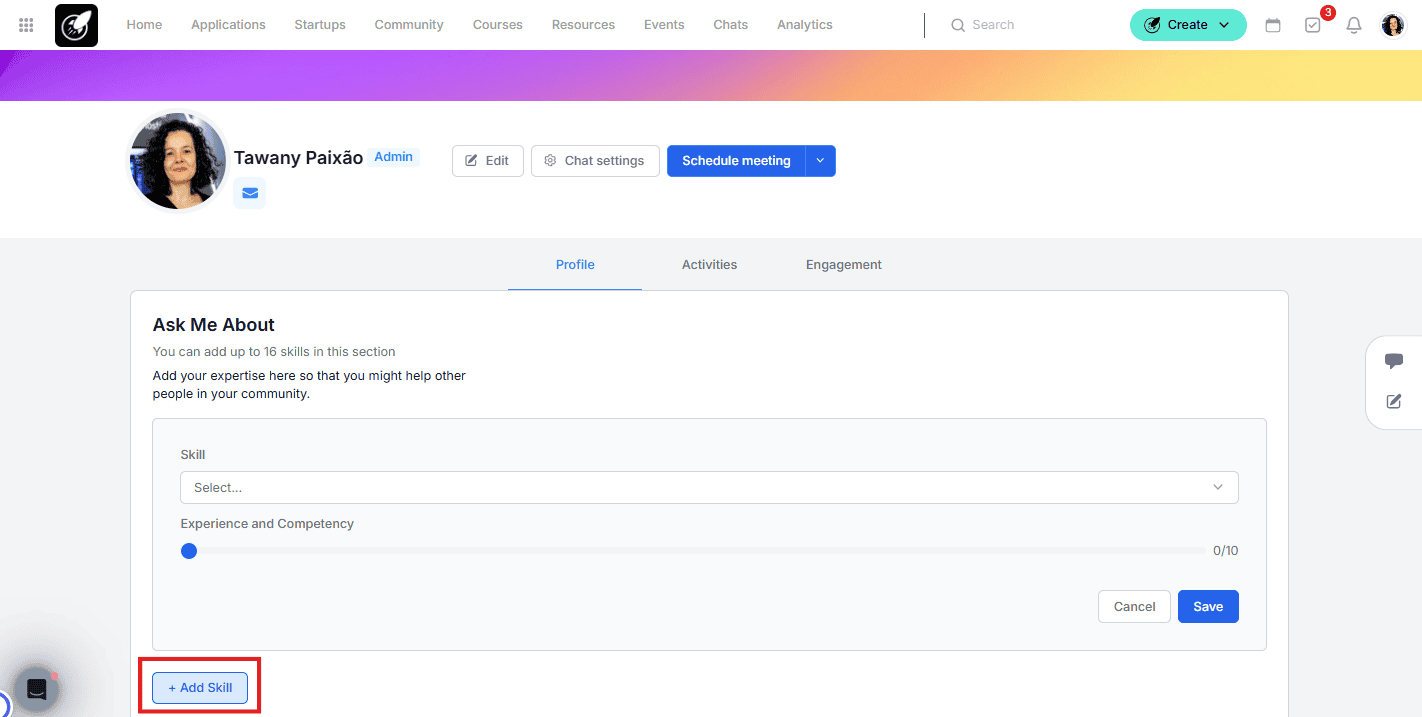Image resolution: width=1422 pixels, height=717 pixels.
Task: Open the chat bubble icon on right sidebar
Action: [1394, 361]
